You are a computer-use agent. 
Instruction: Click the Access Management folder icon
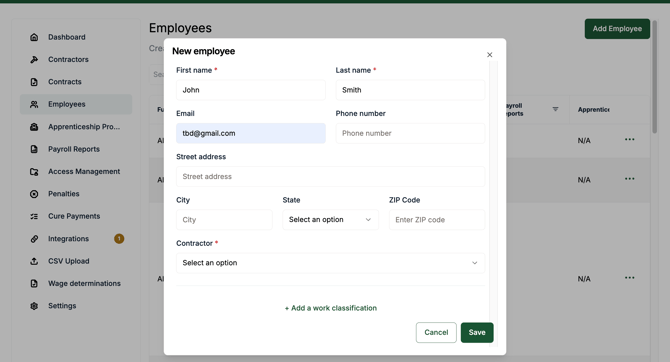pyautogui.click(x=34, y=171)
